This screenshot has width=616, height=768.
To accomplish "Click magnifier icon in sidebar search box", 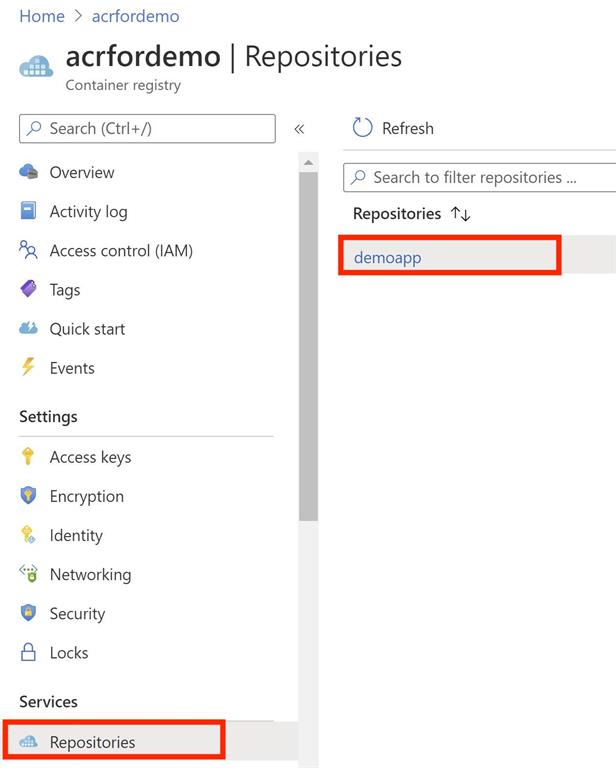I will point(34,128).
